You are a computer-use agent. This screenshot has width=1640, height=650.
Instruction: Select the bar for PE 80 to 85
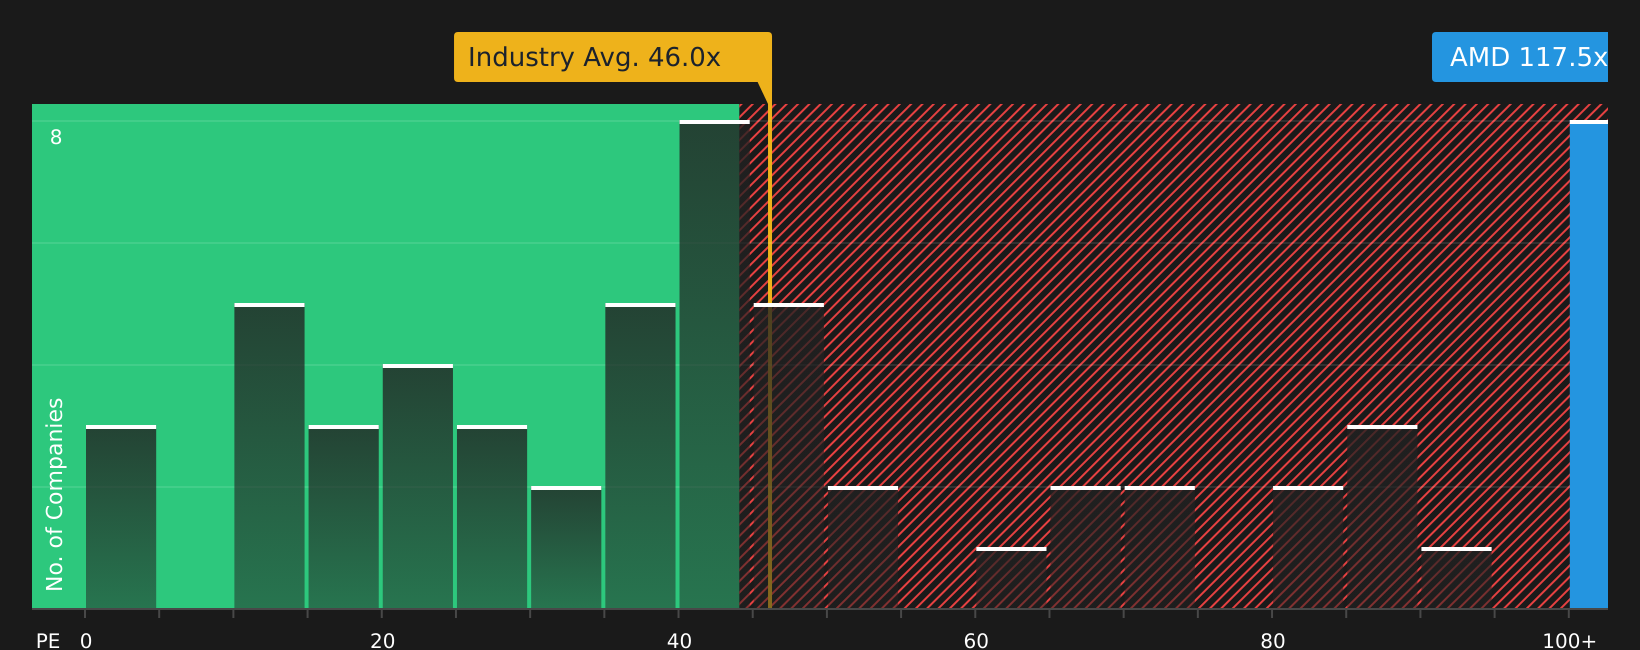pos(1308,547)
